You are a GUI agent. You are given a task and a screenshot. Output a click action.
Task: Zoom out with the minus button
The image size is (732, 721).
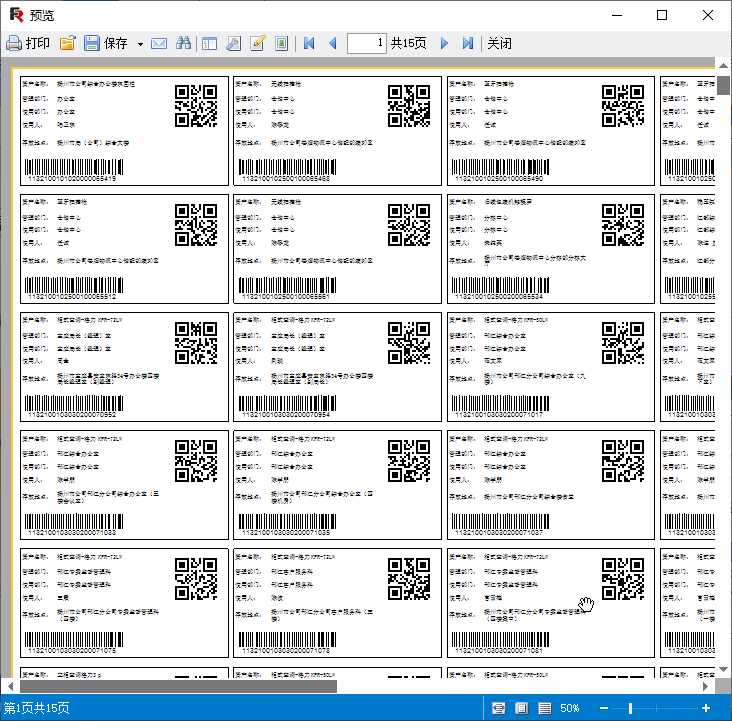coord(604,708)
